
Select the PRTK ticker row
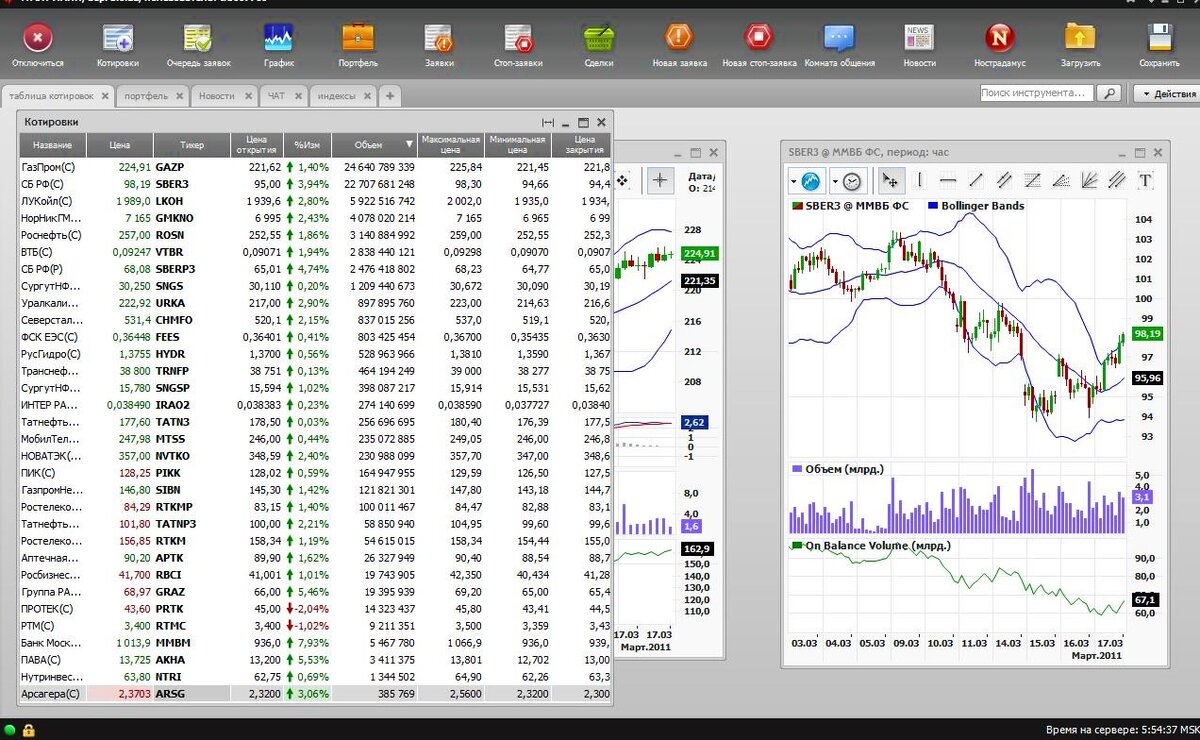point(315,608)
